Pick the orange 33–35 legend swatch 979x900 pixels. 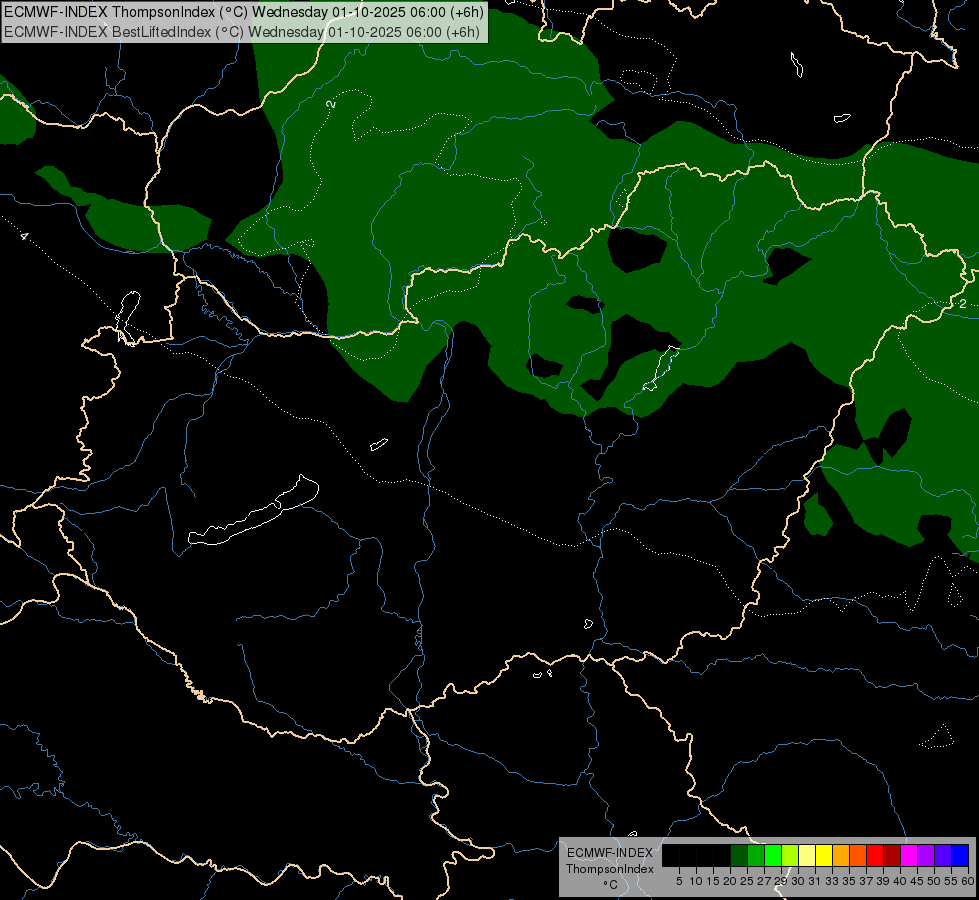[x=841, y=855]
